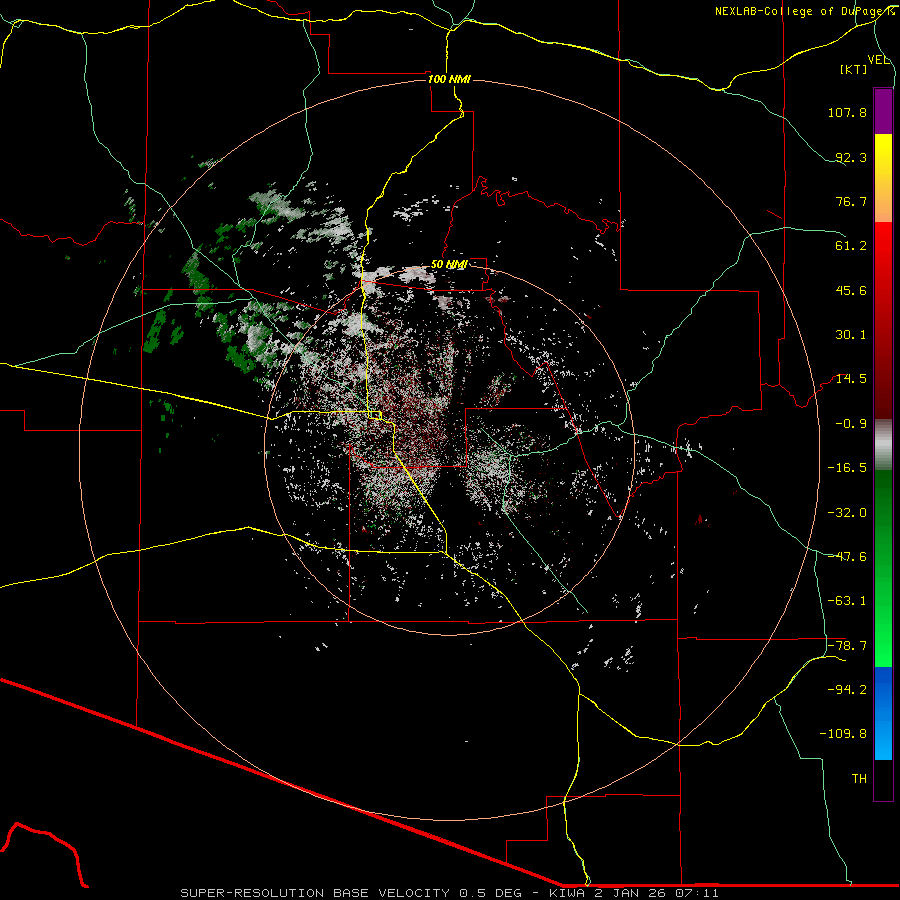
Task: Click the 100 NMI range ring label
Action: 449,79
